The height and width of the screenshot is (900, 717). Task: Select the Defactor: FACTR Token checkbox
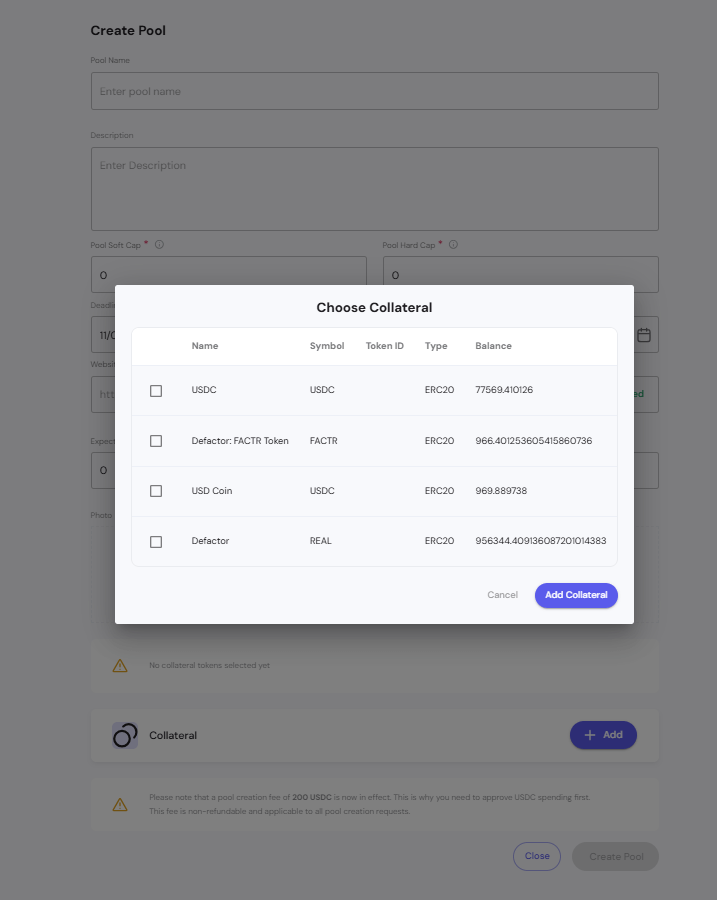[x=156, y=441]
